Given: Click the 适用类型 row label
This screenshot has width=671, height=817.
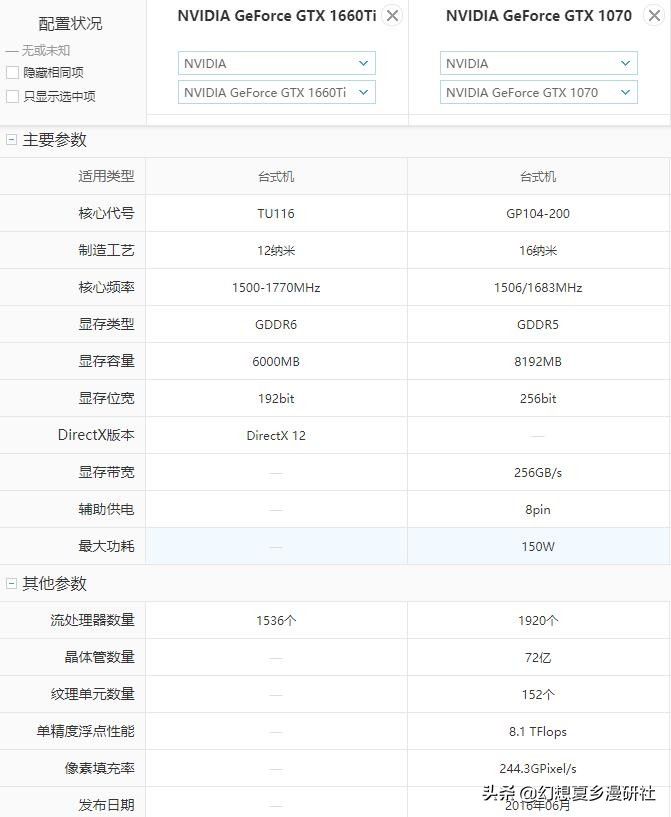Looking at the screenshot, I should coord(106,176).
